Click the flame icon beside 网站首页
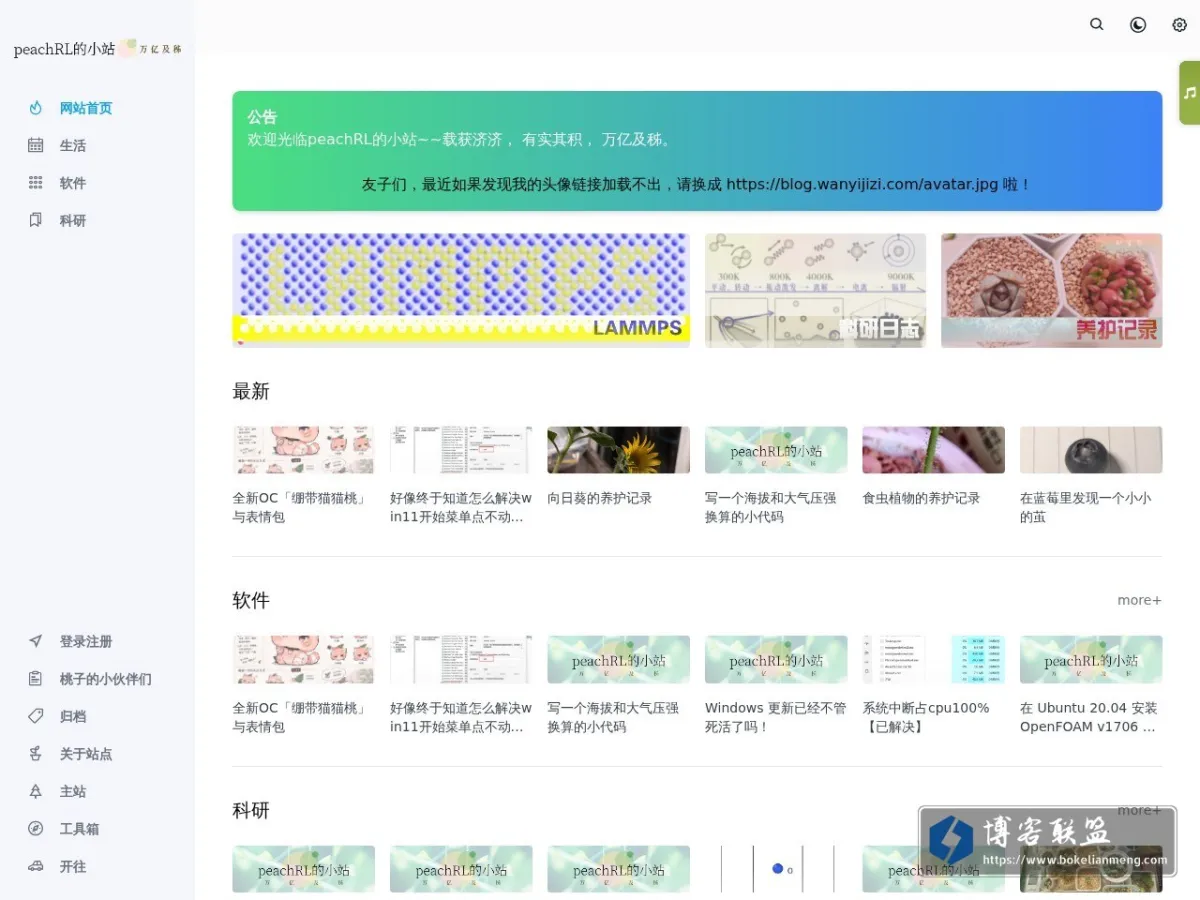This screenshot has height=900, width=1200. pyautogui.click(x=36, y=108)
